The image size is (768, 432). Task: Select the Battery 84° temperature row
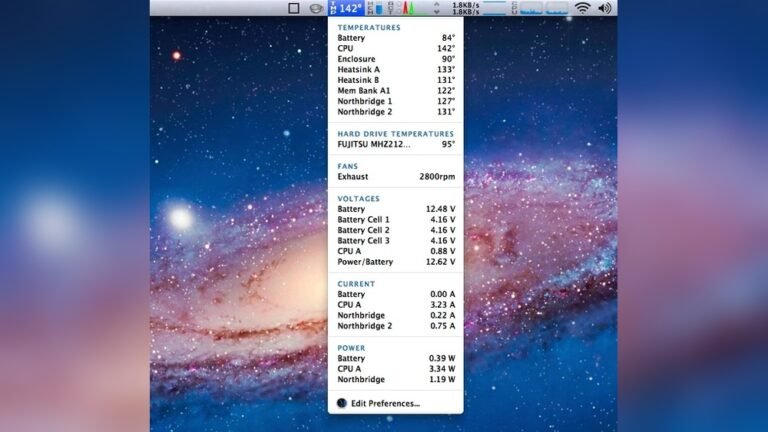click(396, 38)
